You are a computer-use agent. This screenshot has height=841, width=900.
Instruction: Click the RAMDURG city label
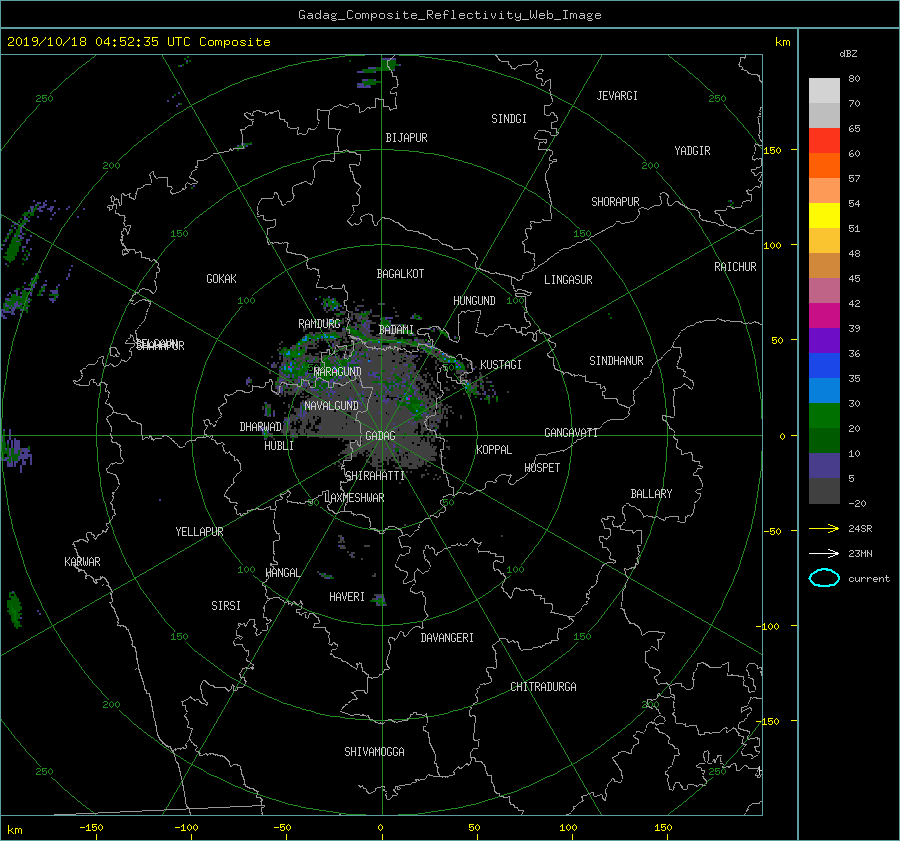(x=319, y=324)
